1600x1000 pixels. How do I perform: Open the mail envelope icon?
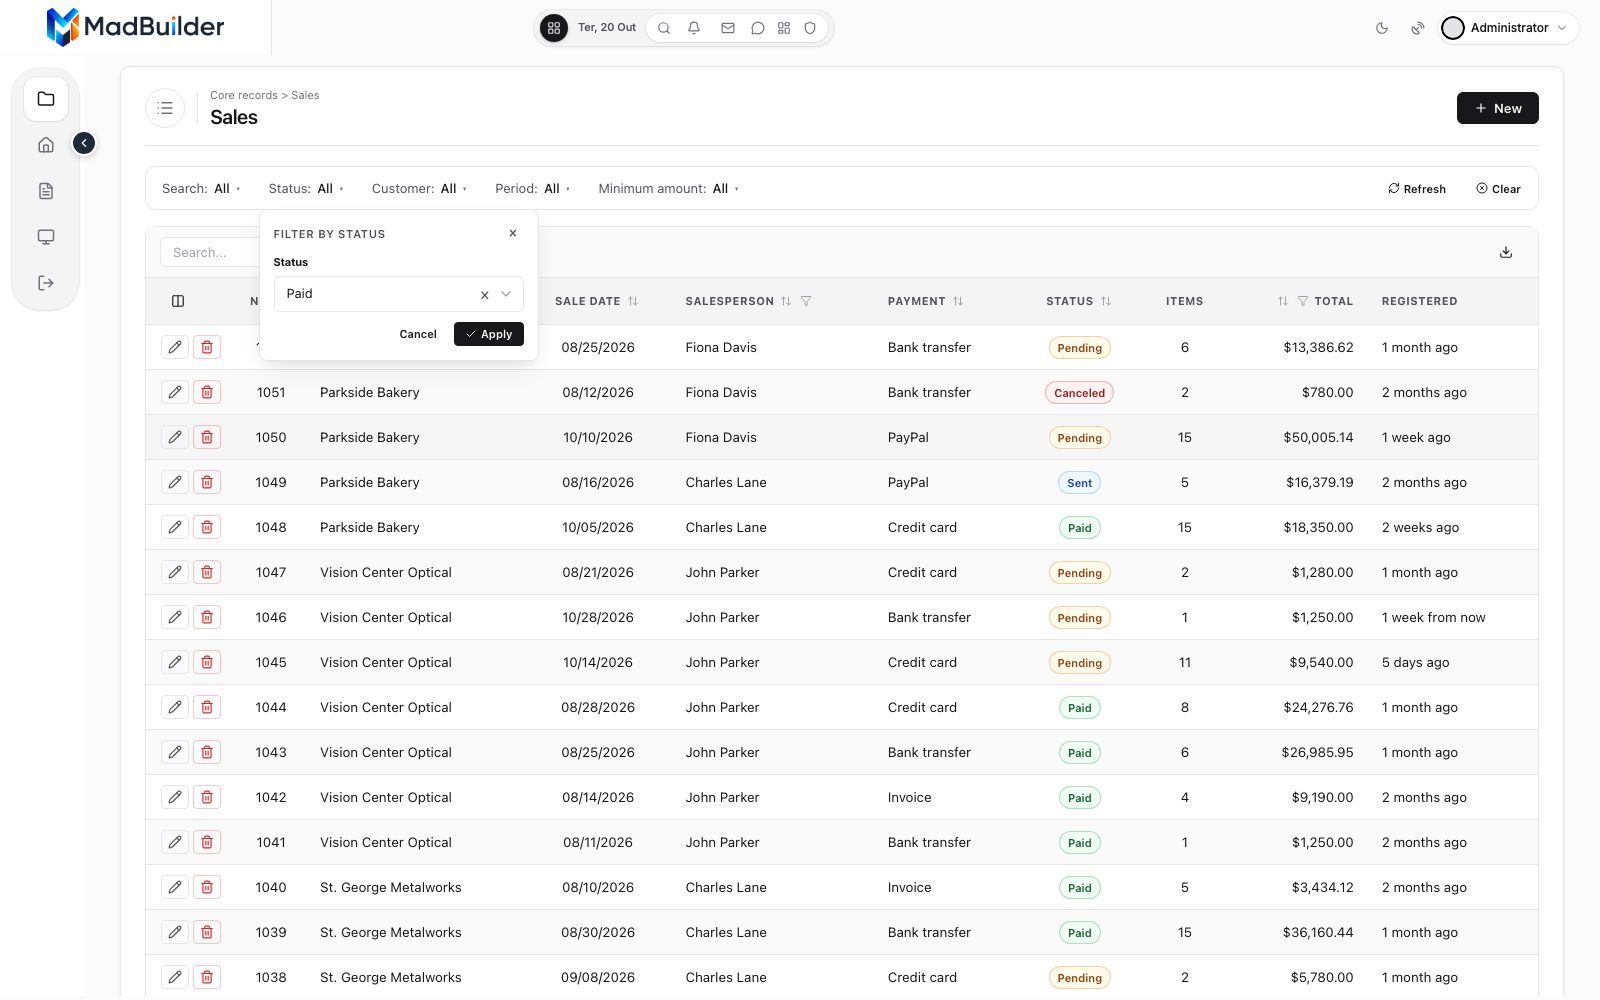728,28
